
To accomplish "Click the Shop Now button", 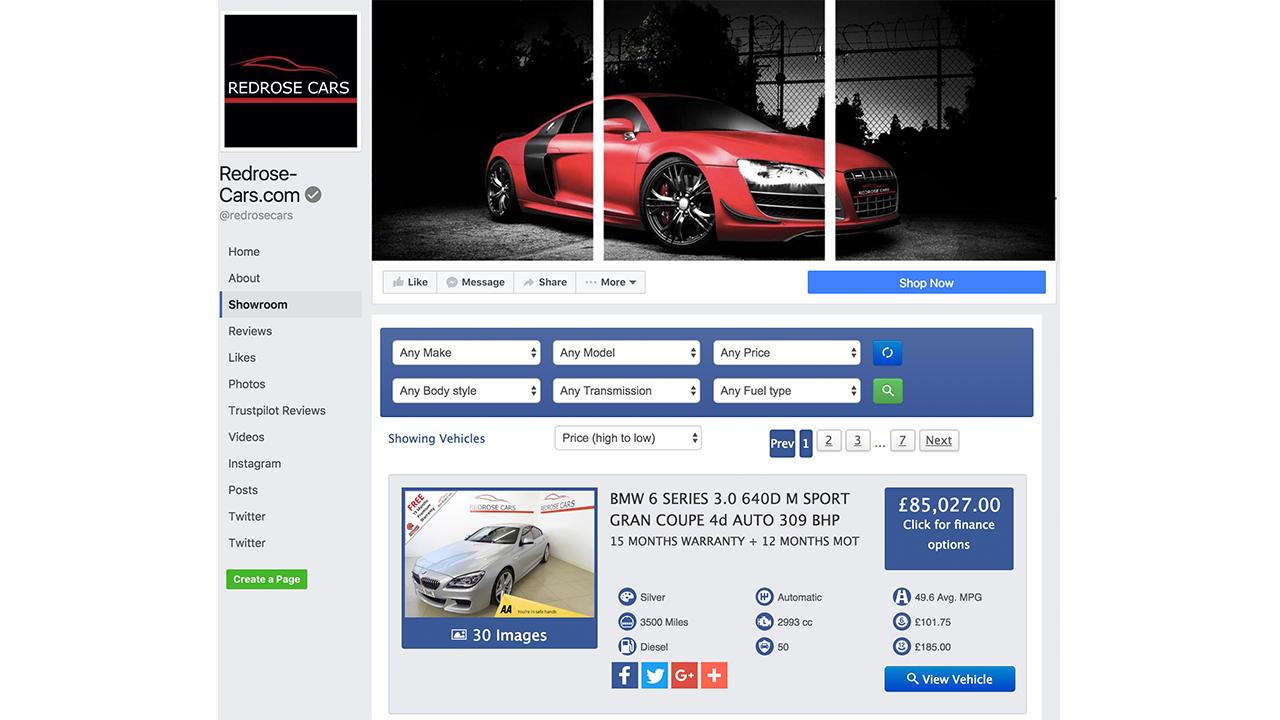I will (x=926, y=283).
